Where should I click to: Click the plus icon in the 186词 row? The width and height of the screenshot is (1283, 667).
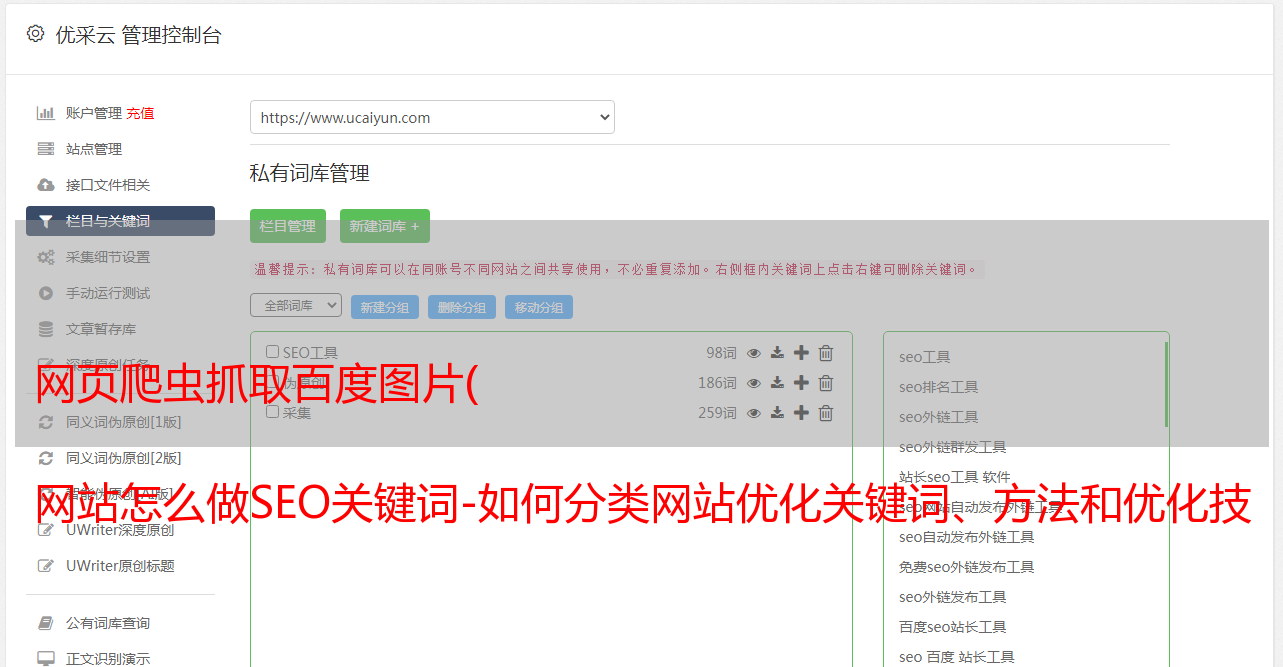[801, 383]
